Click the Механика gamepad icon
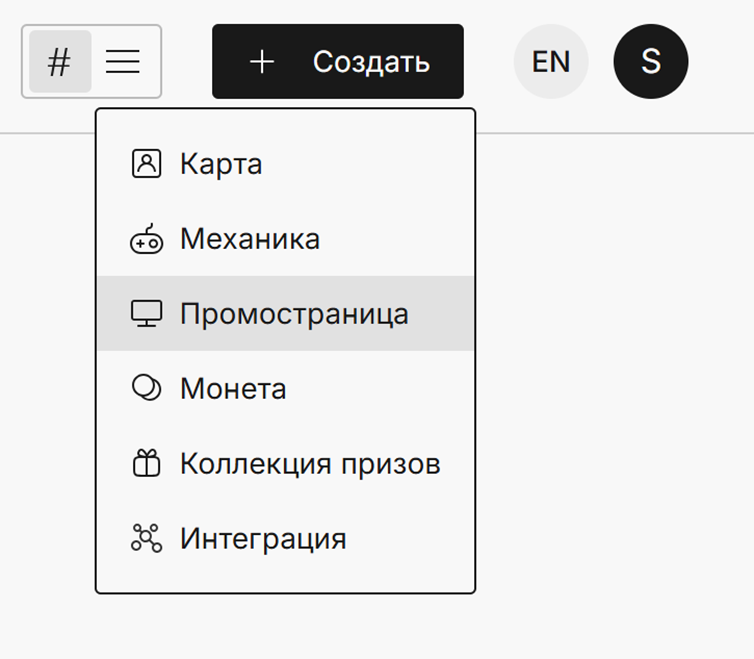 click(146, 239)
